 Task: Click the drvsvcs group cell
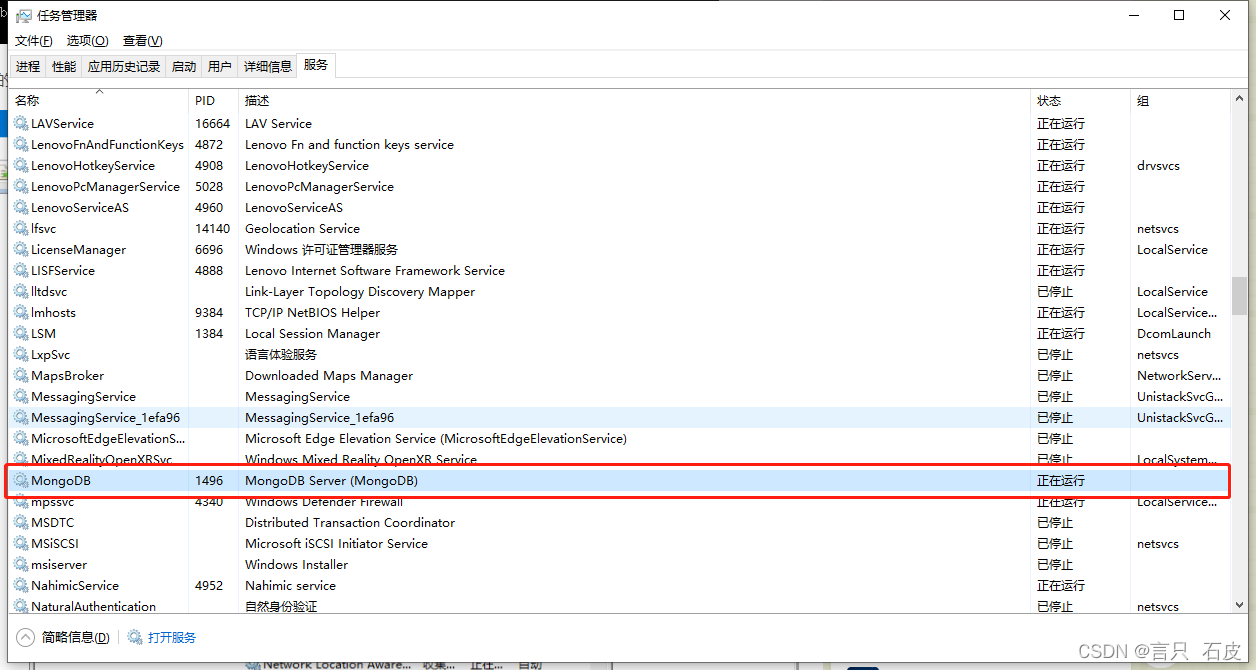coord(1158,165)
